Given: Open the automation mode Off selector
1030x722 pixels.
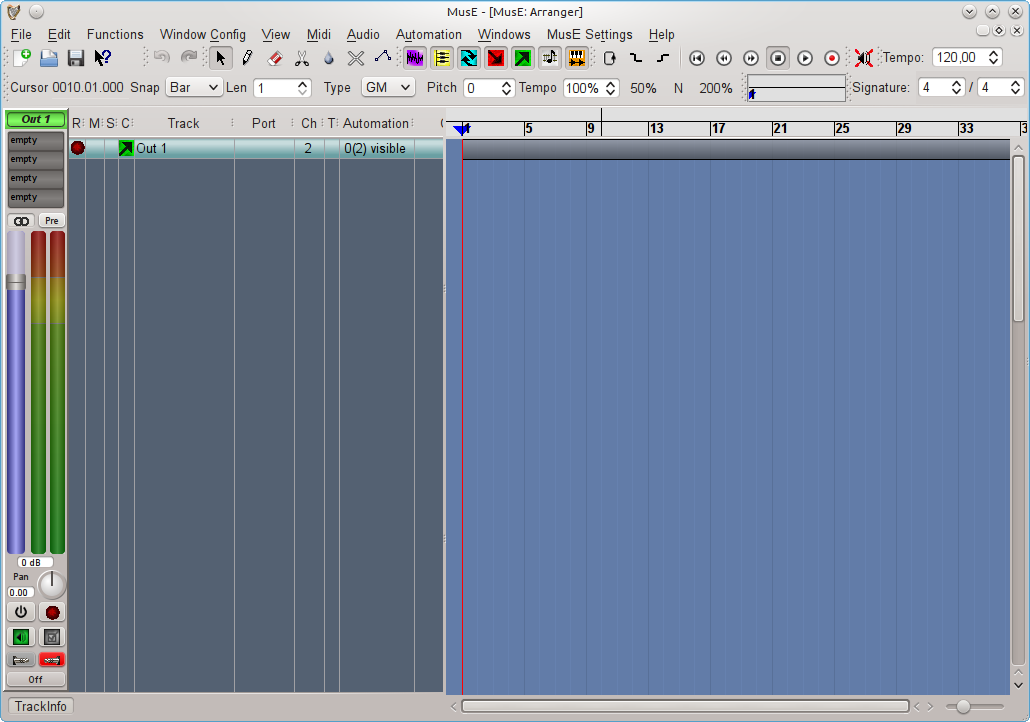Looking at the screenshot, I should click(36, 679).
